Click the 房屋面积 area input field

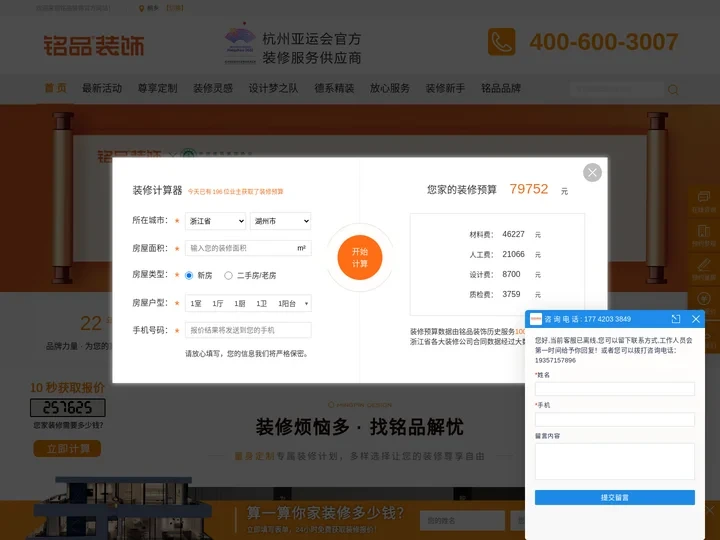248,248
